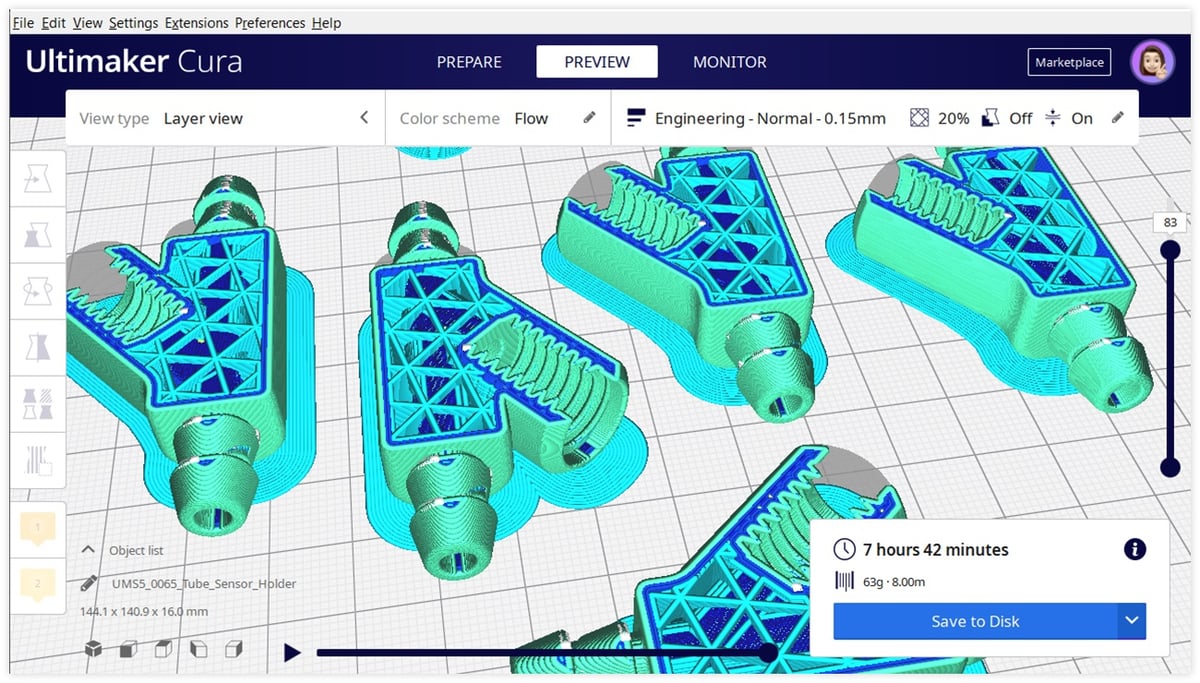Switch to top view cube icon

click(163, 650)
